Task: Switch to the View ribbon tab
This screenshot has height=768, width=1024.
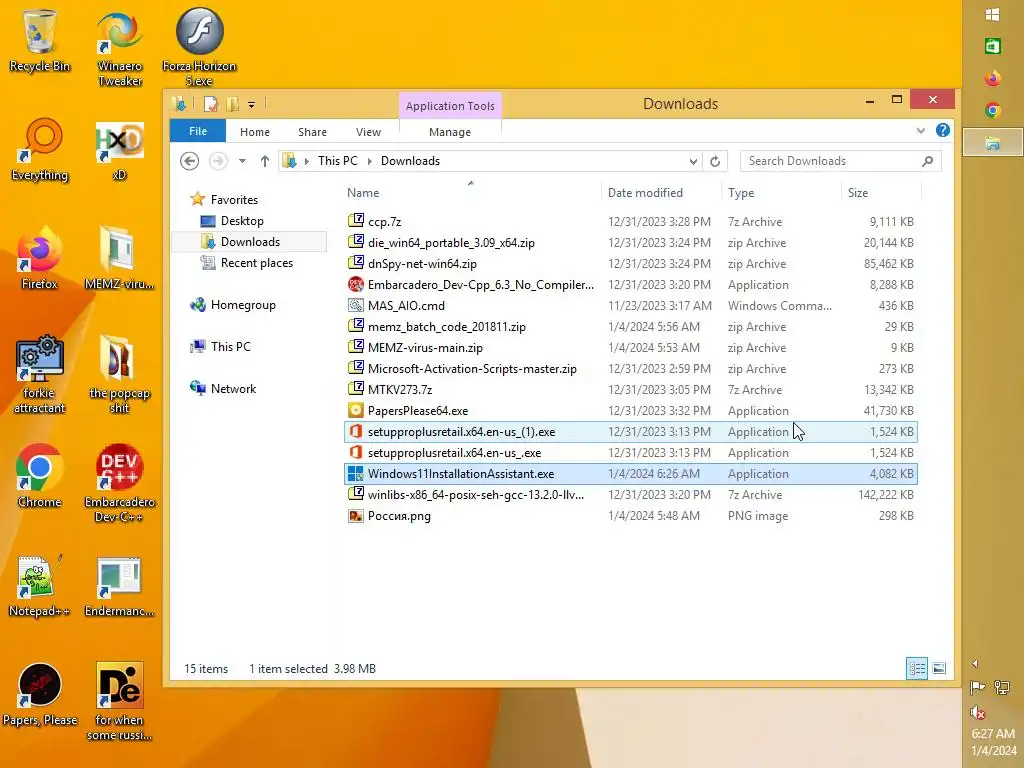Action: (368, 132)
